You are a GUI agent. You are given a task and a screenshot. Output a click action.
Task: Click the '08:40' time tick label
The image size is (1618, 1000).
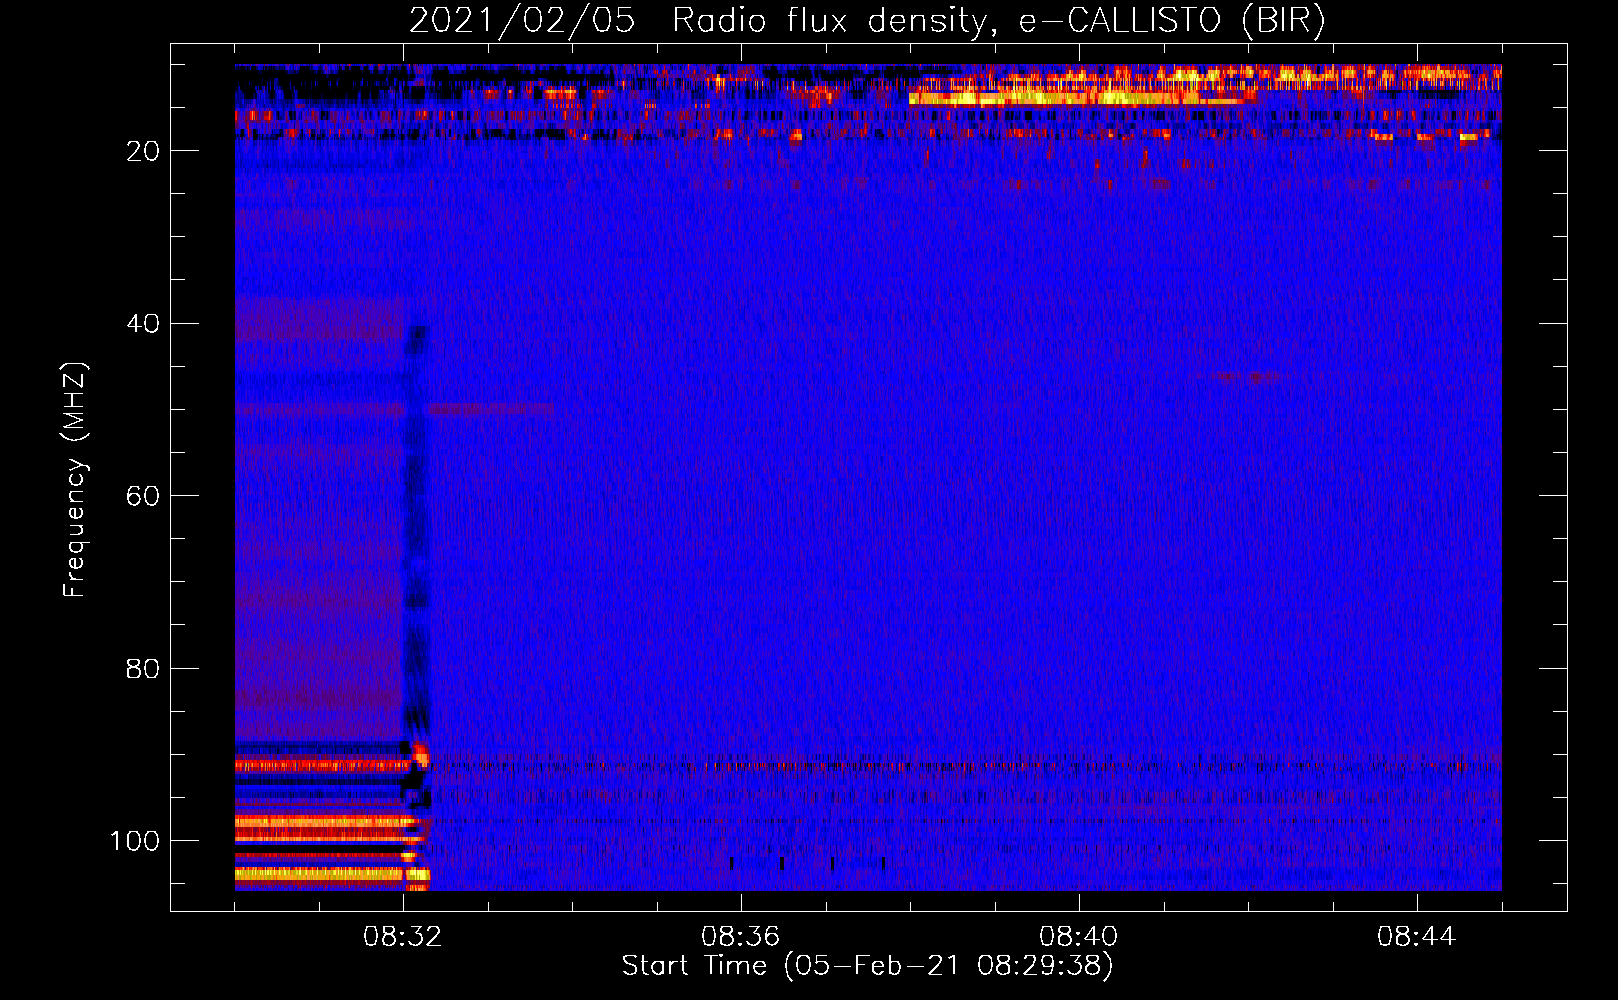pos(1079,937)
